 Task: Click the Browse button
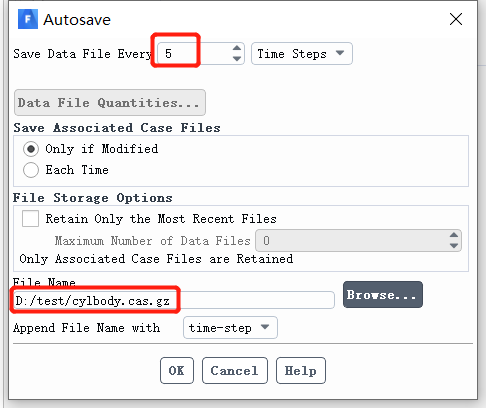[383, 294]
